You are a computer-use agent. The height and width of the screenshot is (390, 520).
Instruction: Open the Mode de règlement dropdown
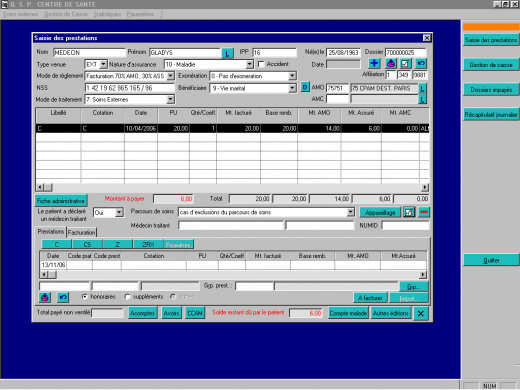click(170, 76)
